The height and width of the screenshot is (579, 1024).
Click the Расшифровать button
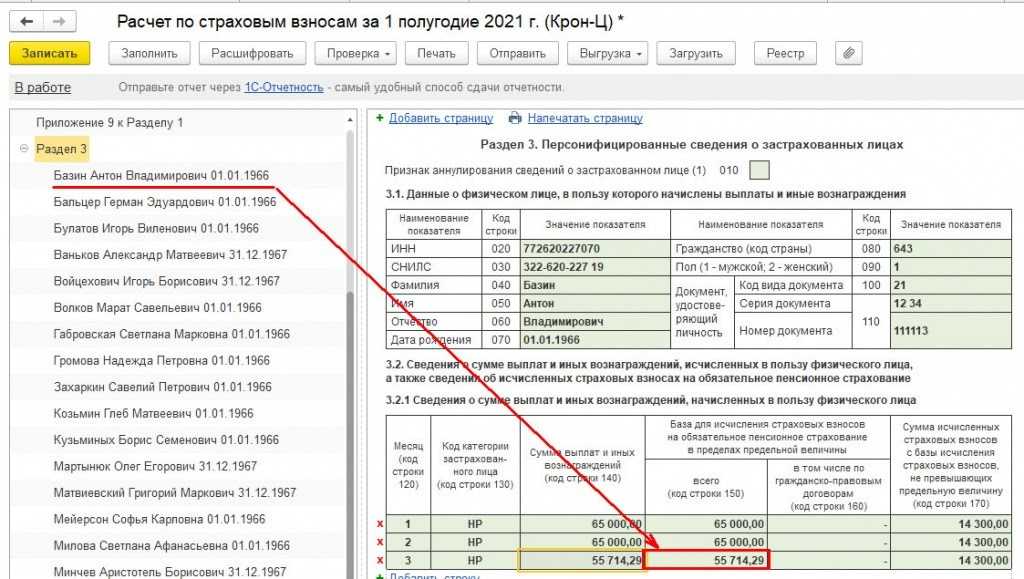252,54
